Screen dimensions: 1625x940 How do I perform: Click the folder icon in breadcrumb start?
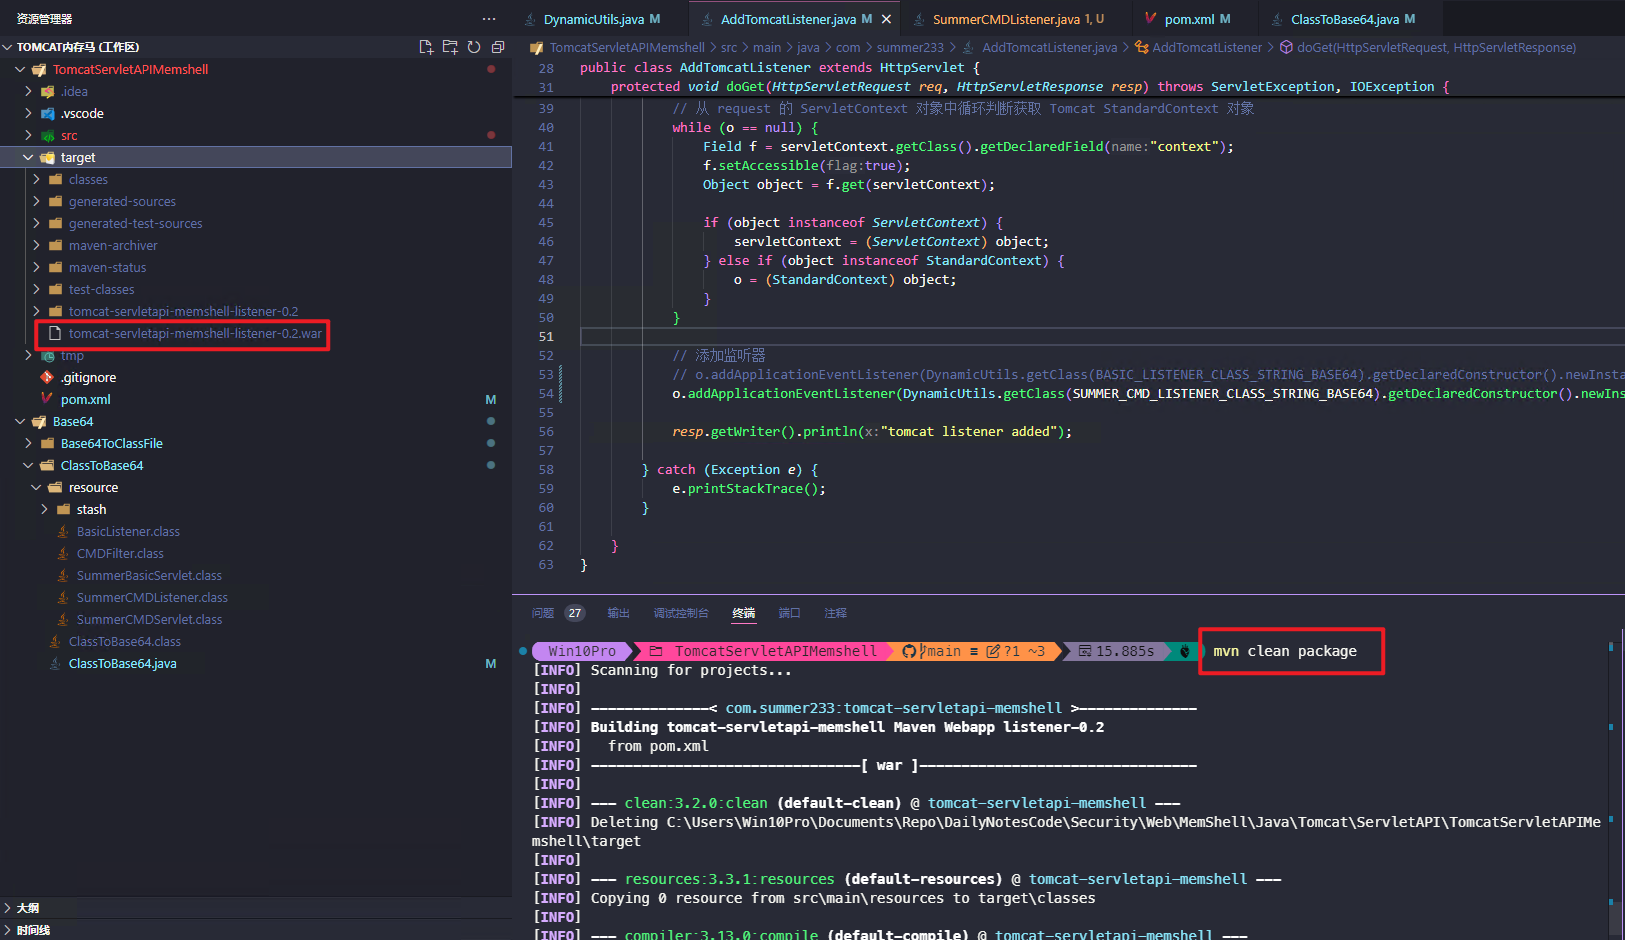pos(536,47)
